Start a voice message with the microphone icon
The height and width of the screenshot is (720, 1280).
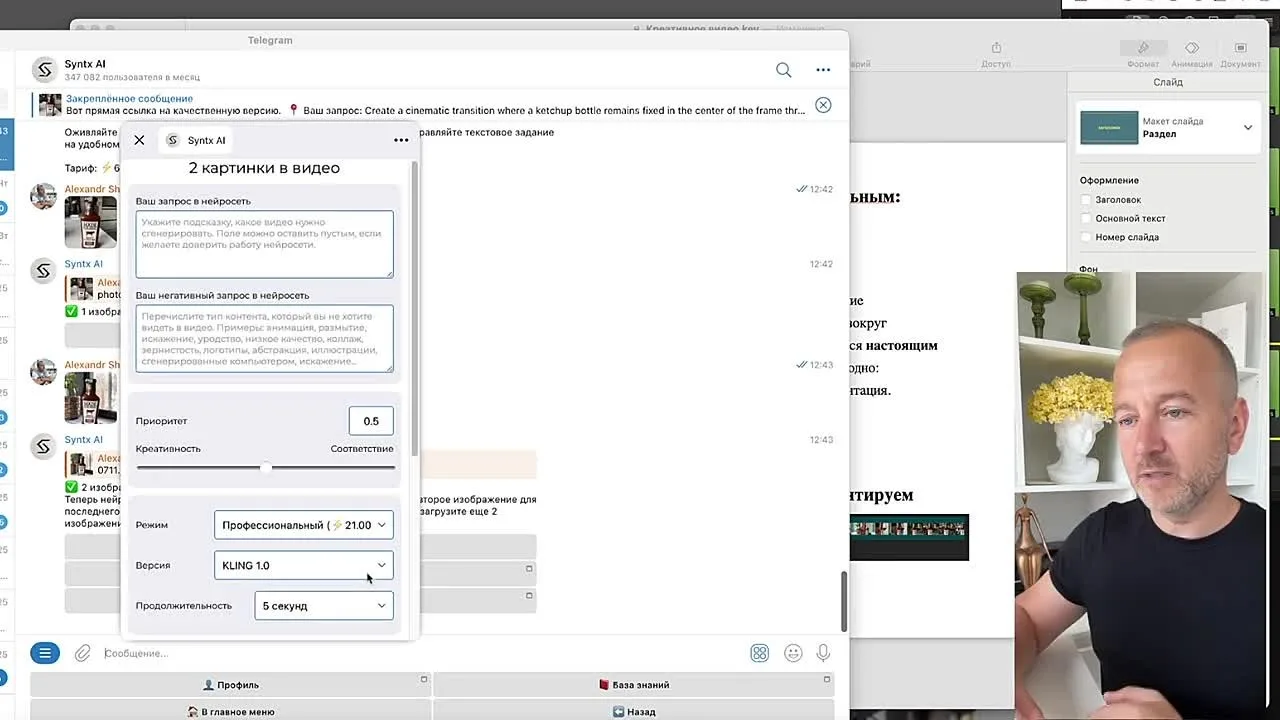tap(823, 653)
